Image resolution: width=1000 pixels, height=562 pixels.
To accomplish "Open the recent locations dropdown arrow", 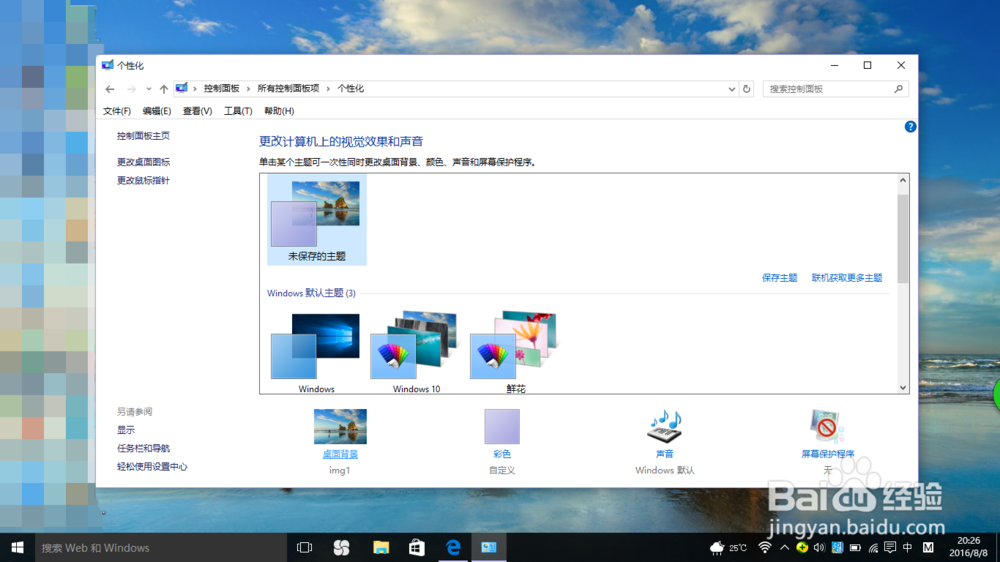I will pos(149,89).
